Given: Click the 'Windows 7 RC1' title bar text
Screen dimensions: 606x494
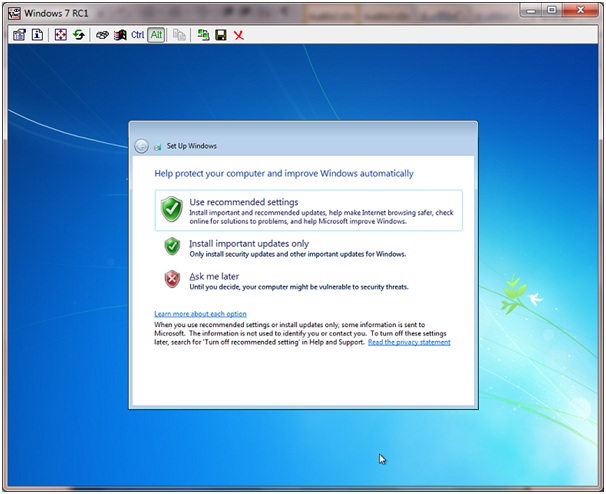Looking at the screenshot, I should (x=56, y=13).
